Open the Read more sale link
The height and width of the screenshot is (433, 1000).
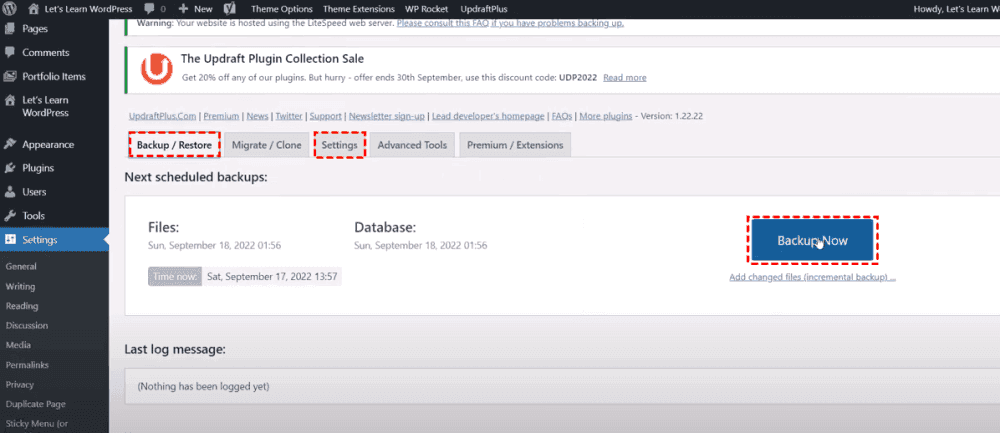point(625,77)
